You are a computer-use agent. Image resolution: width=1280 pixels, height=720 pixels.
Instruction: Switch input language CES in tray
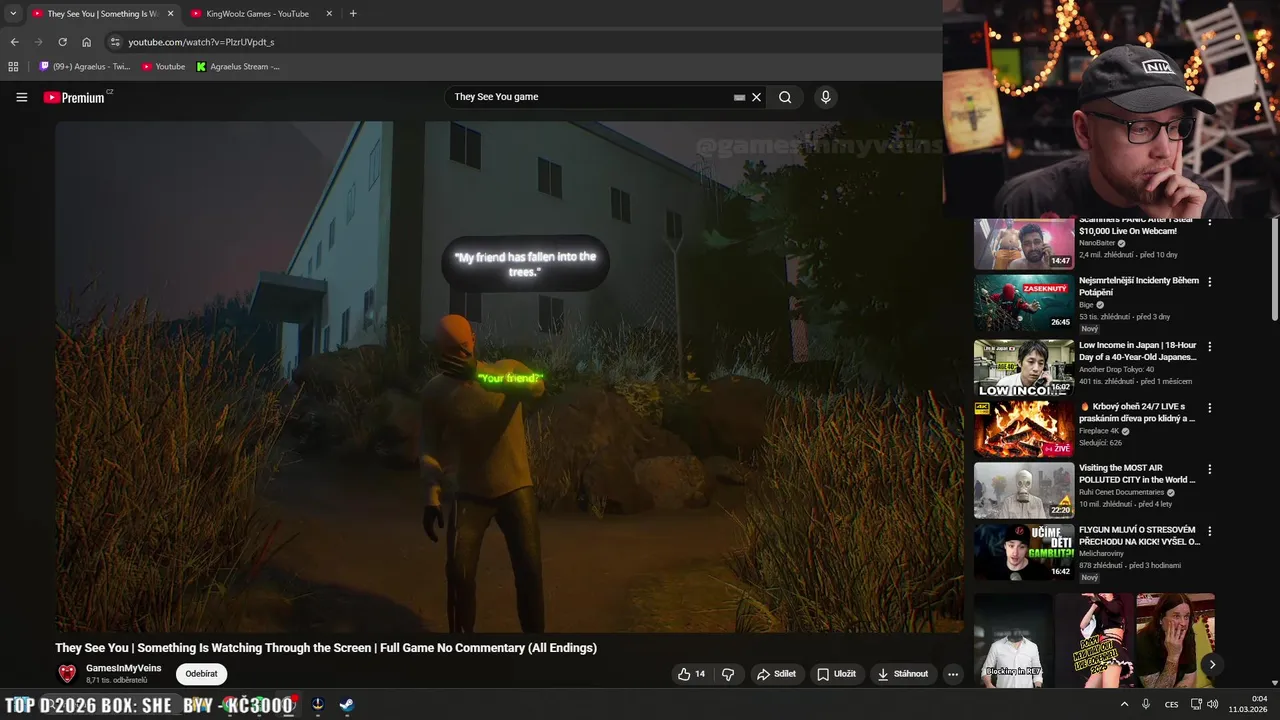coord(1171,704)
